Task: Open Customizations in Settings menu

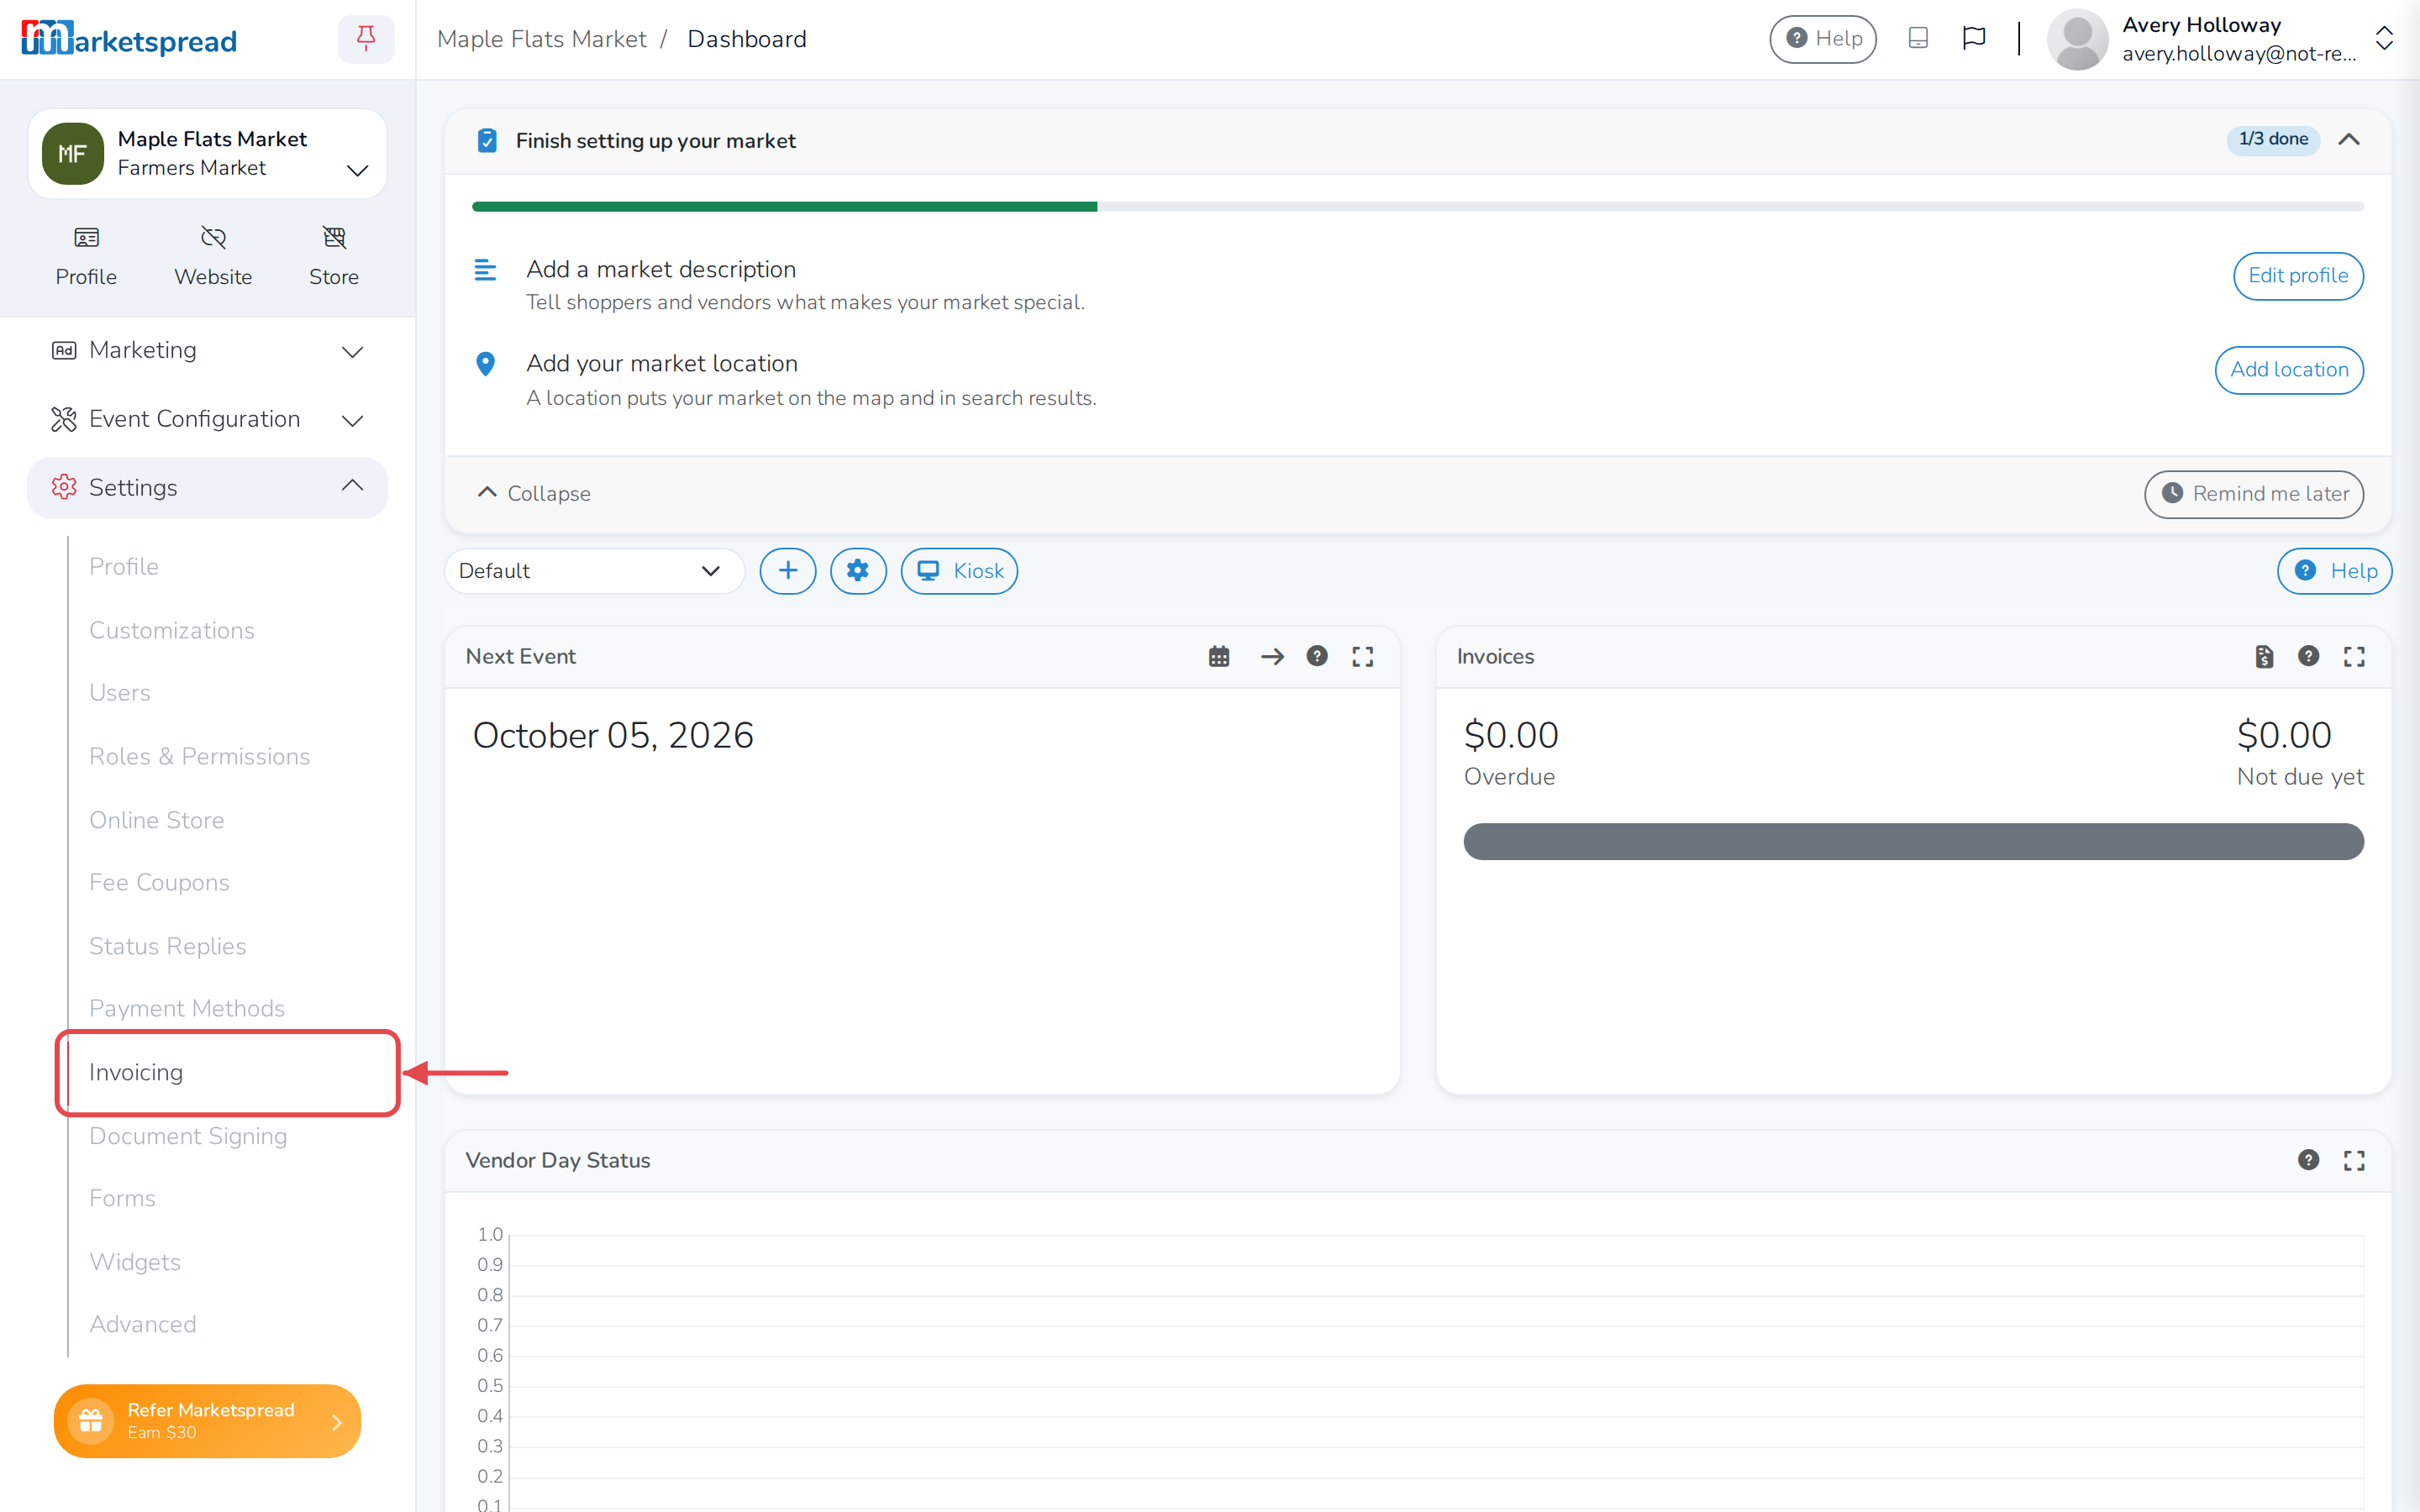Action: click(172, 630)
